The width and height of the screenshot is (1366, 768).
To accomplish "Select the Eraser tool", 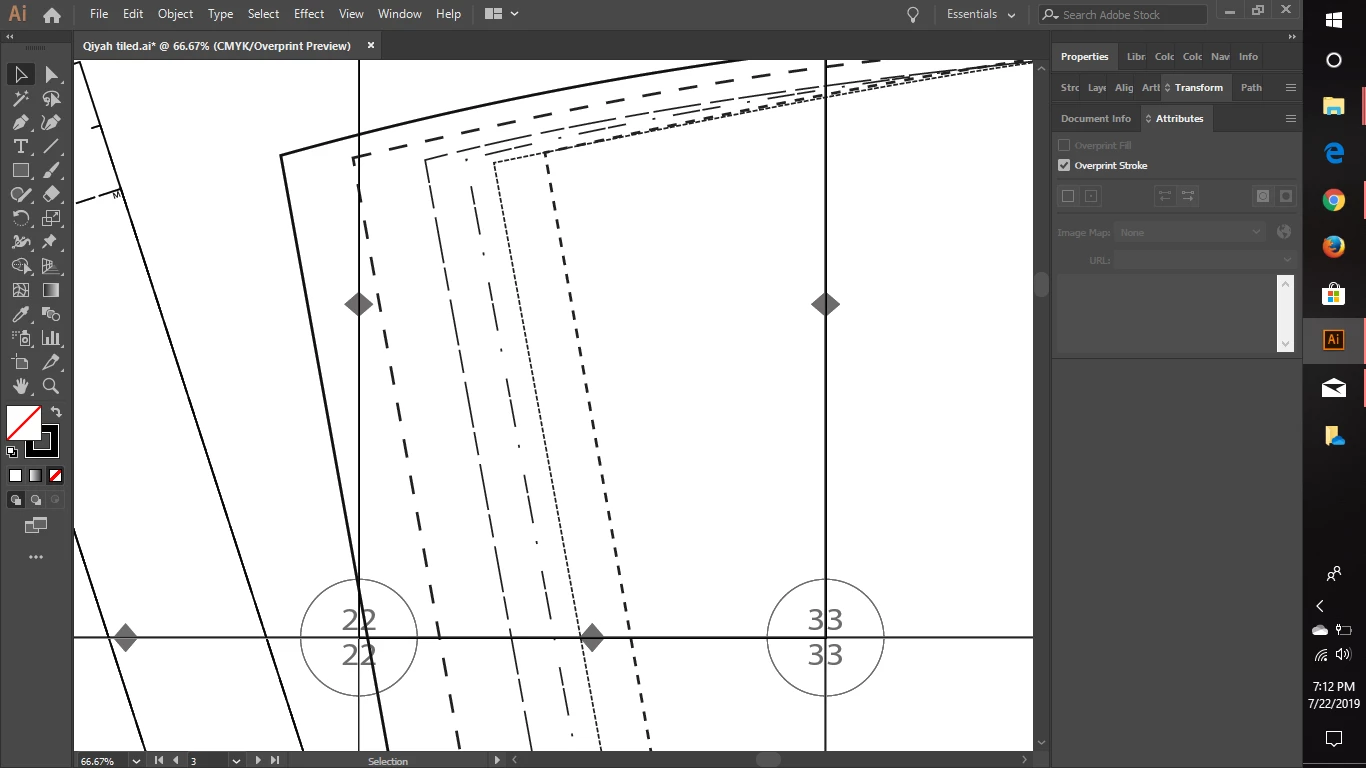I will click(x=51, y=194).
